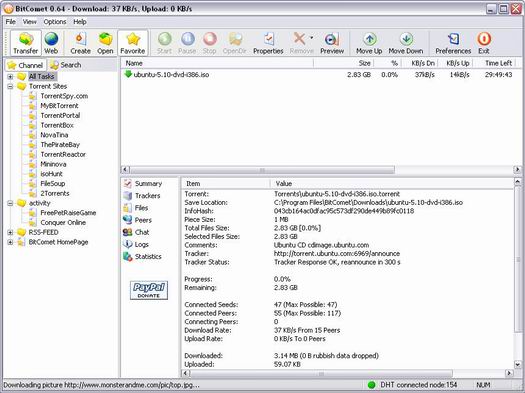This screenshot has width=525, height=393.
Task: Create a new torrent
Action: [x=80, y=43]
